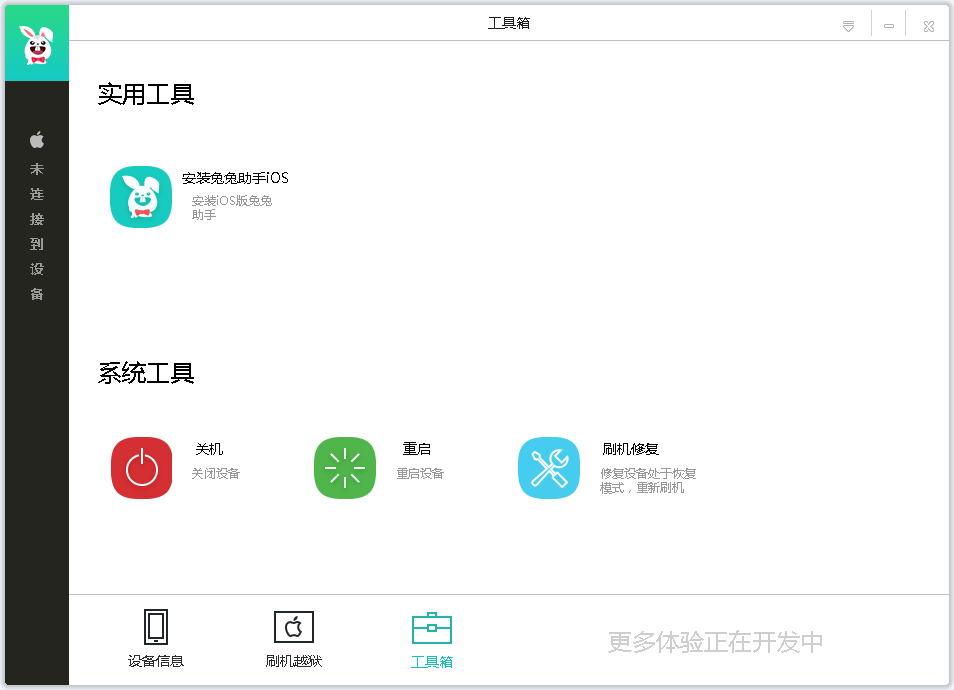Click the 安装兔兔助手iOS rabbit app icon
The height and width of the screenshot is (690, 954).
(140, 196)
